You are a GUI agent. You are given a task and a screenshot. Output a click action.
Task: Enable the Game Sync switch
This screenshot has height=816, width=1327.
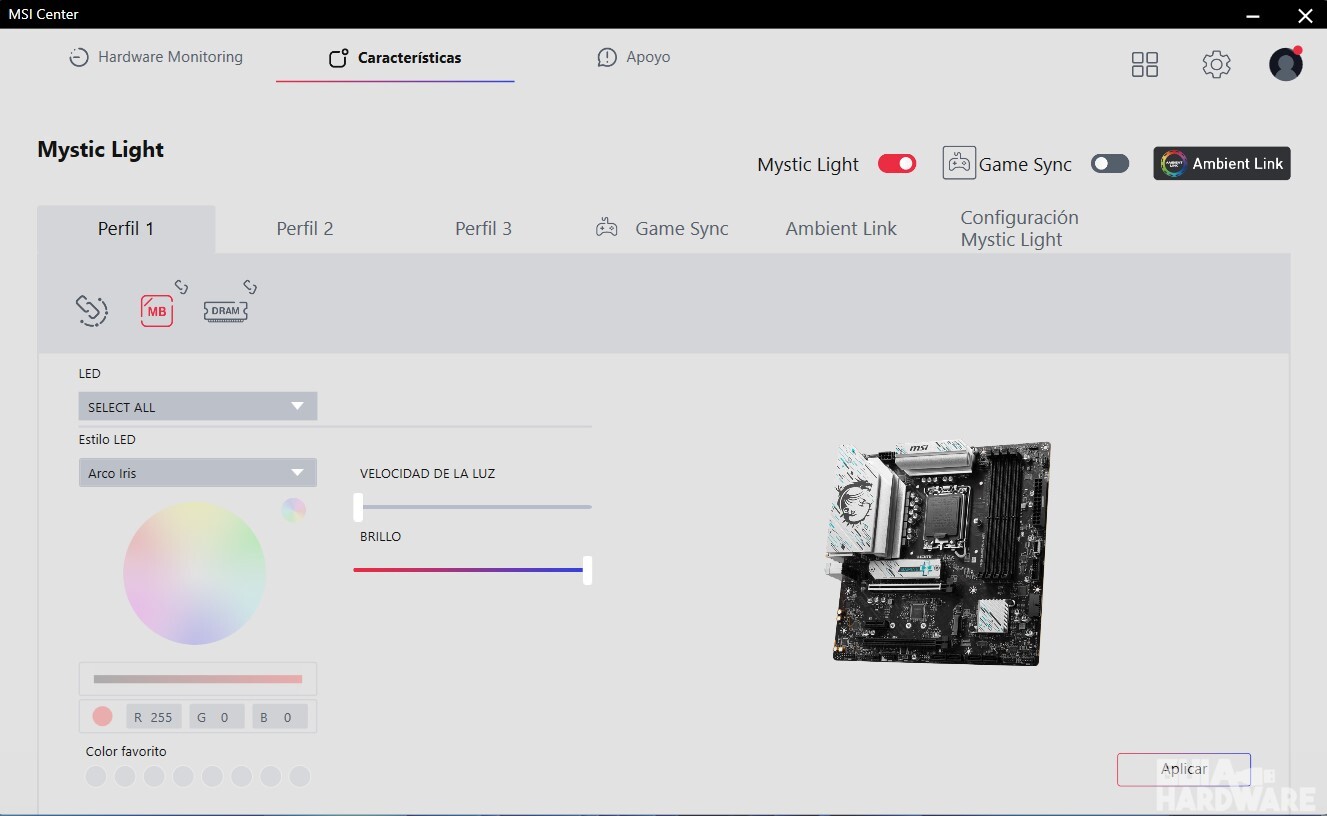tap(1110, 164)
